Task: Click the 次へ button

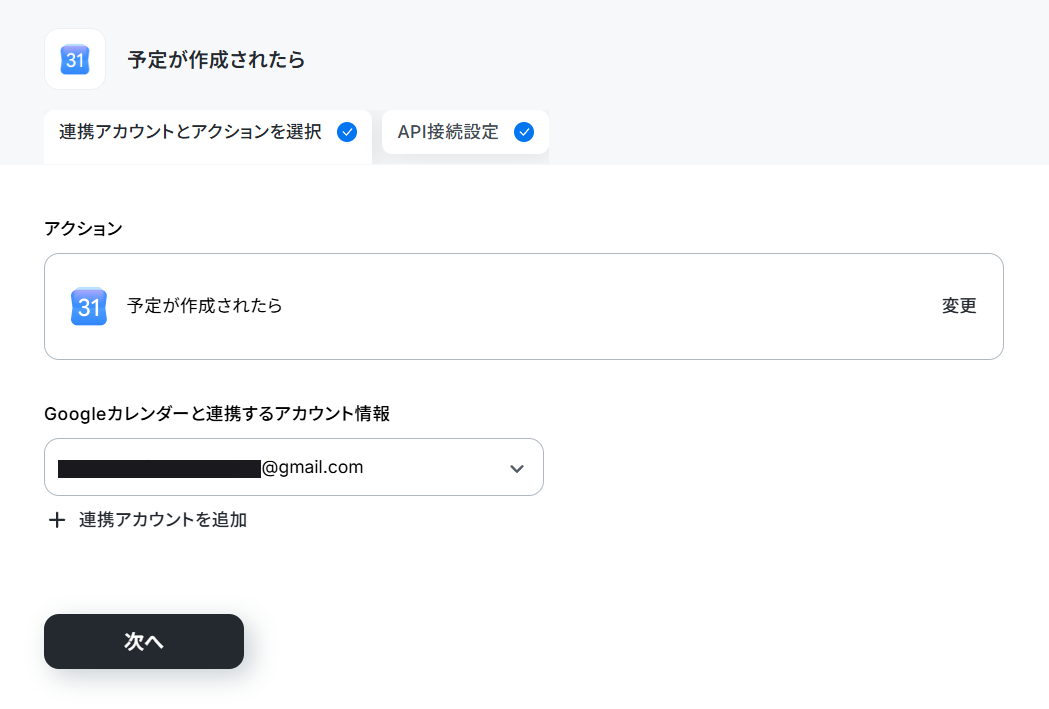Action: [x=144, y=641]
